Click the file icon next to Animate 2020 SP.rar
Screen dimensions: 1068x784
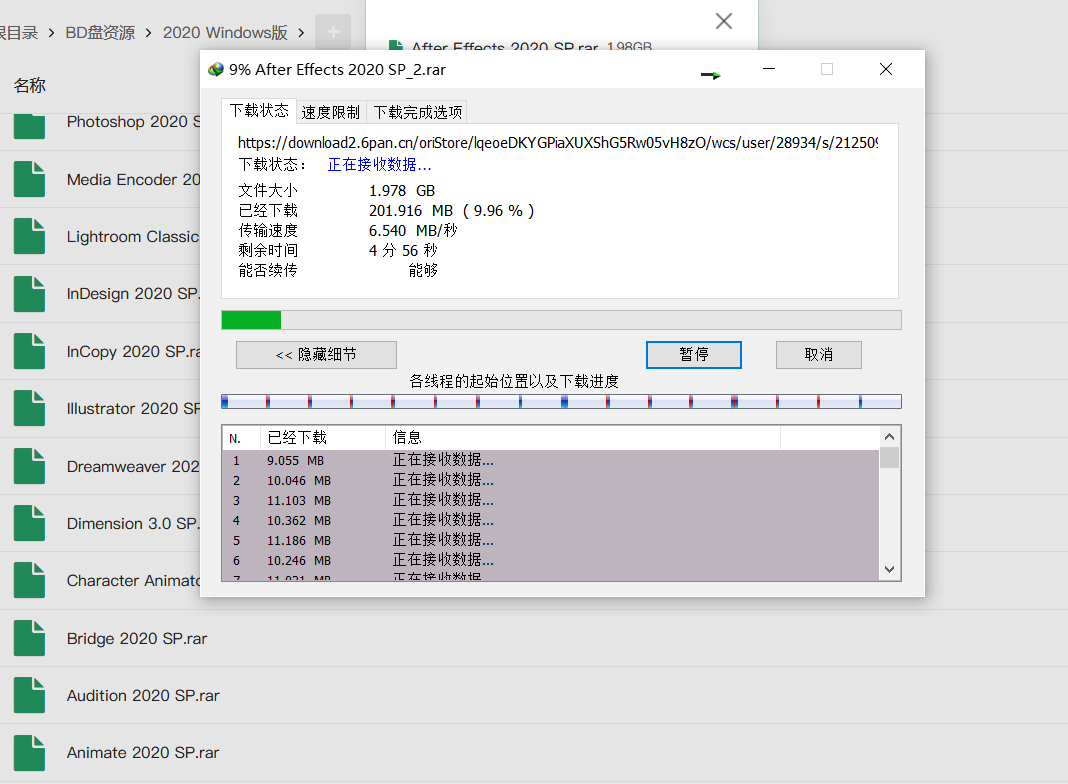[30, 752]
